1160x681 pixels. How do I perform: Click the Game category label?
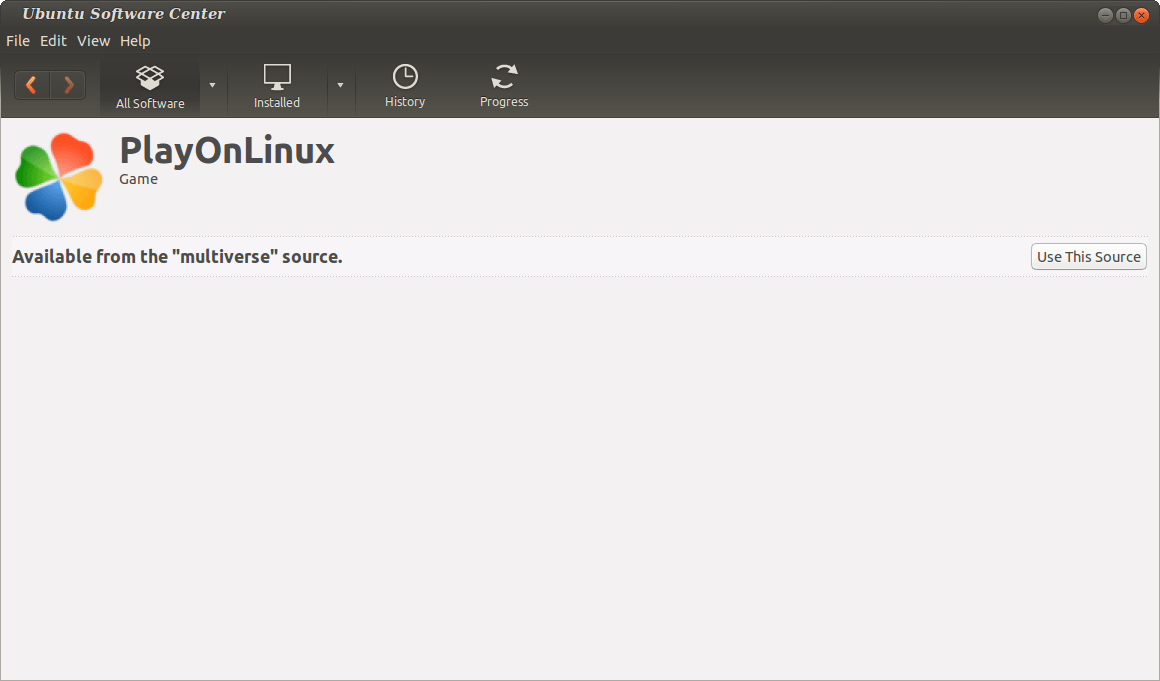[x=138, y=179]
